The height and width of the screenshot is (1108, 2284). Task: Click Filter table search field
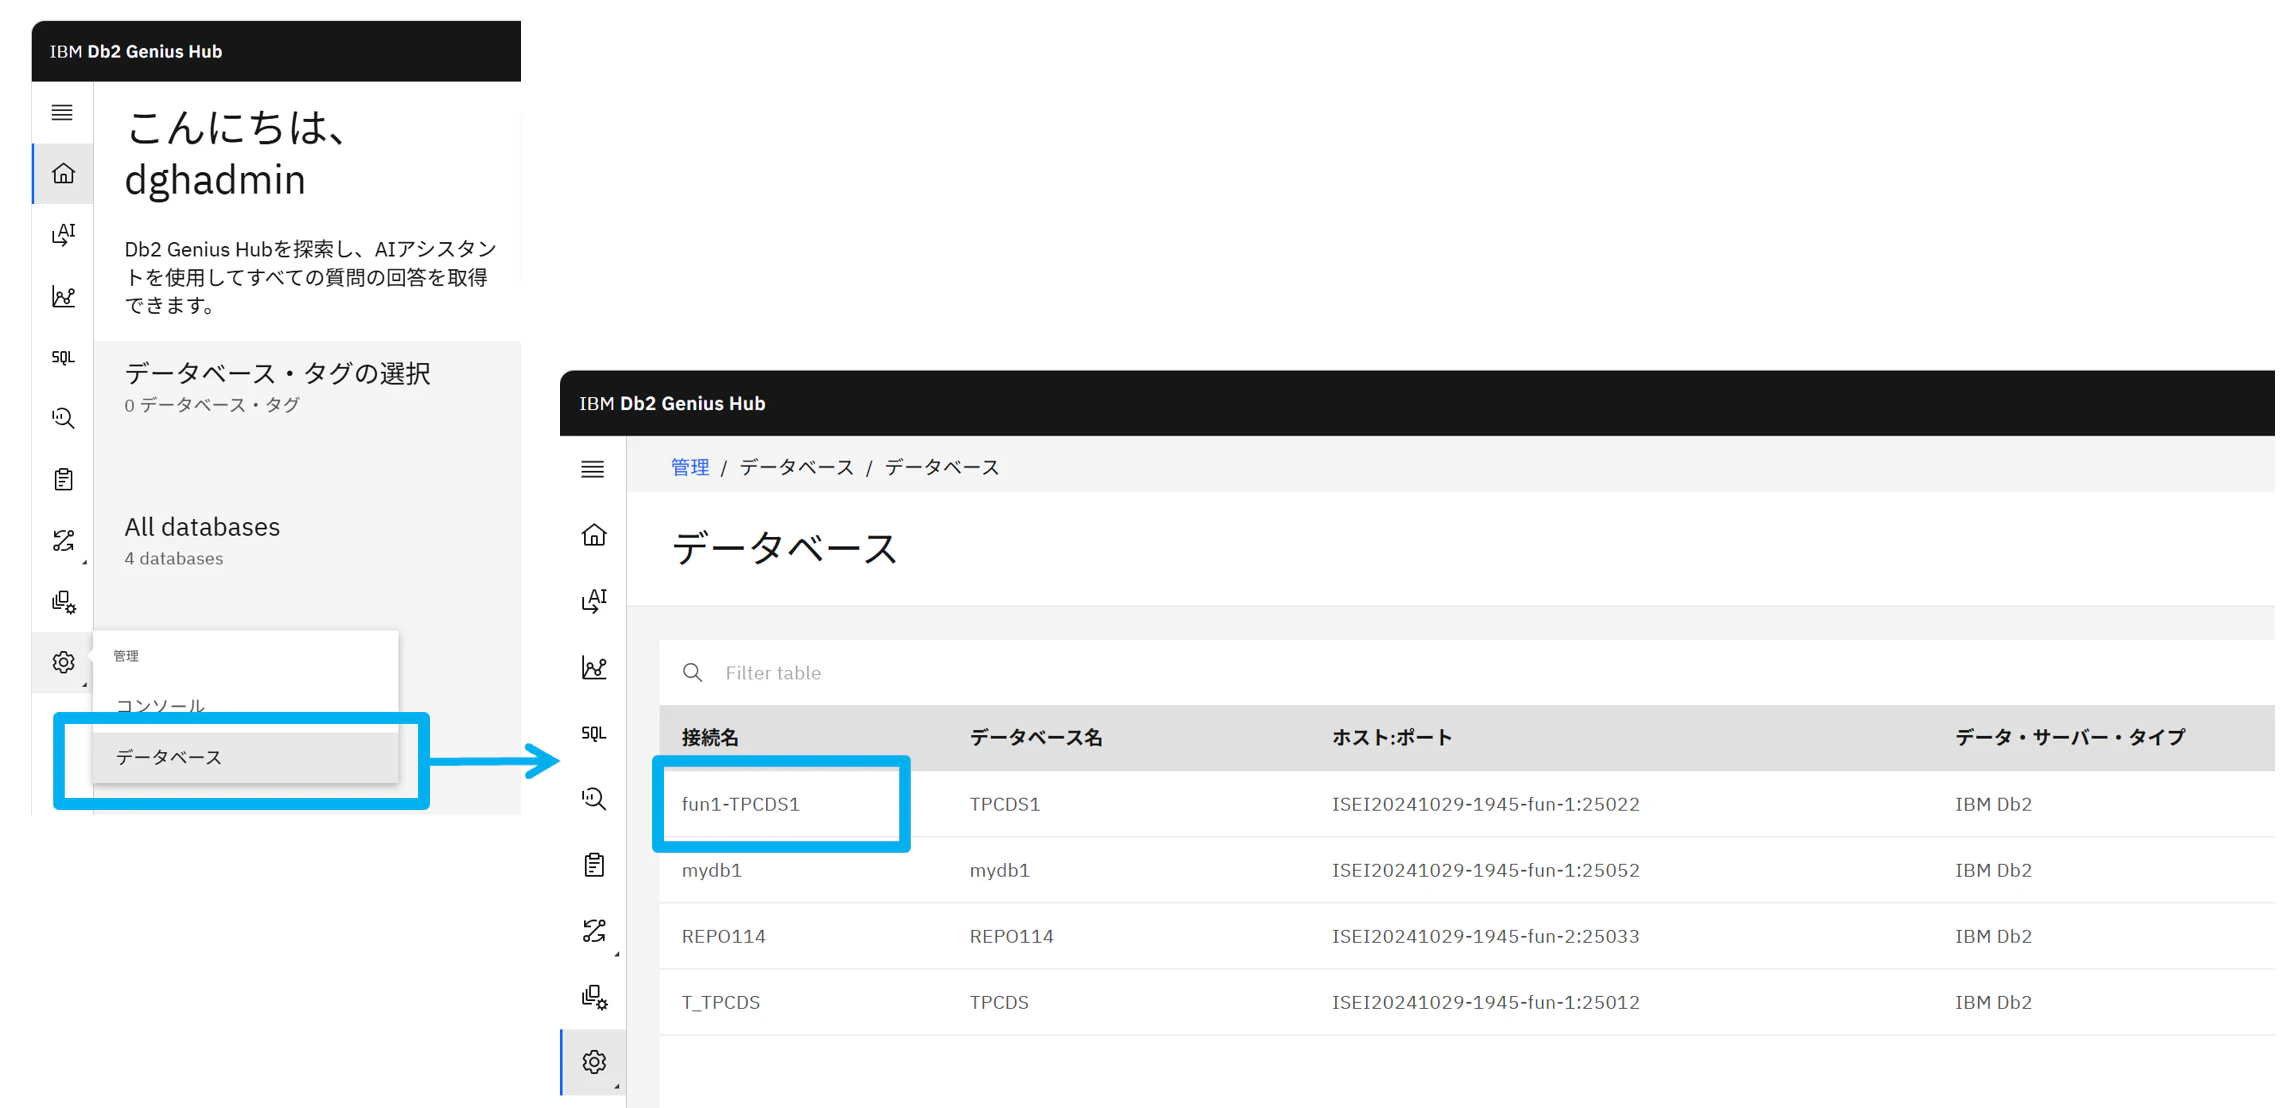1467,673
